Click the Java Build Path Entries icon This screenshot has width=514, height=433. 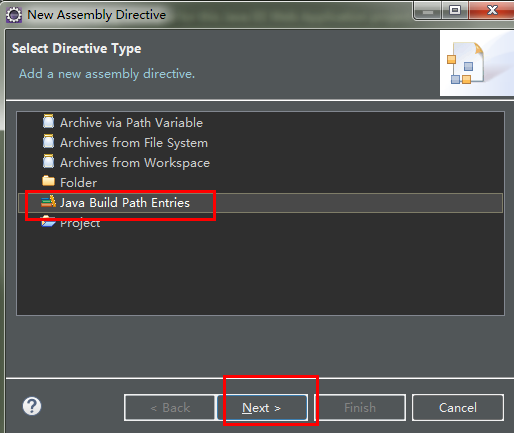click(48, 202)
